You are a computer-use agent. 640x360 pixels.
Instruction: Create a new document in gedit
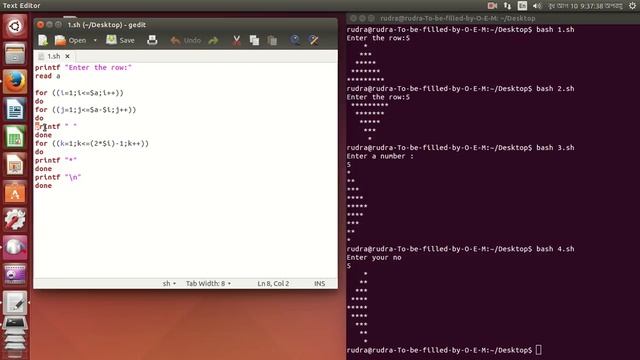pos(43,40)
